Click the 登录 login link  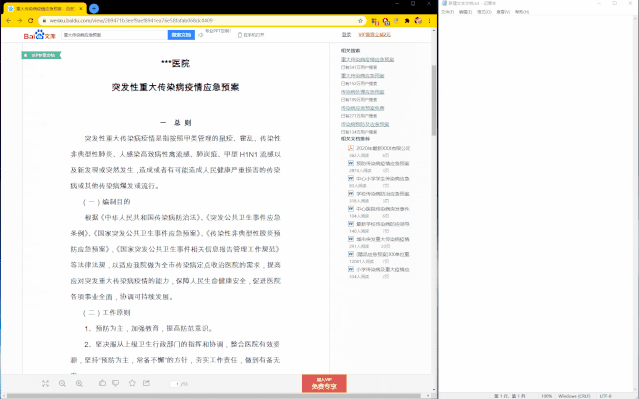point(346,35)
